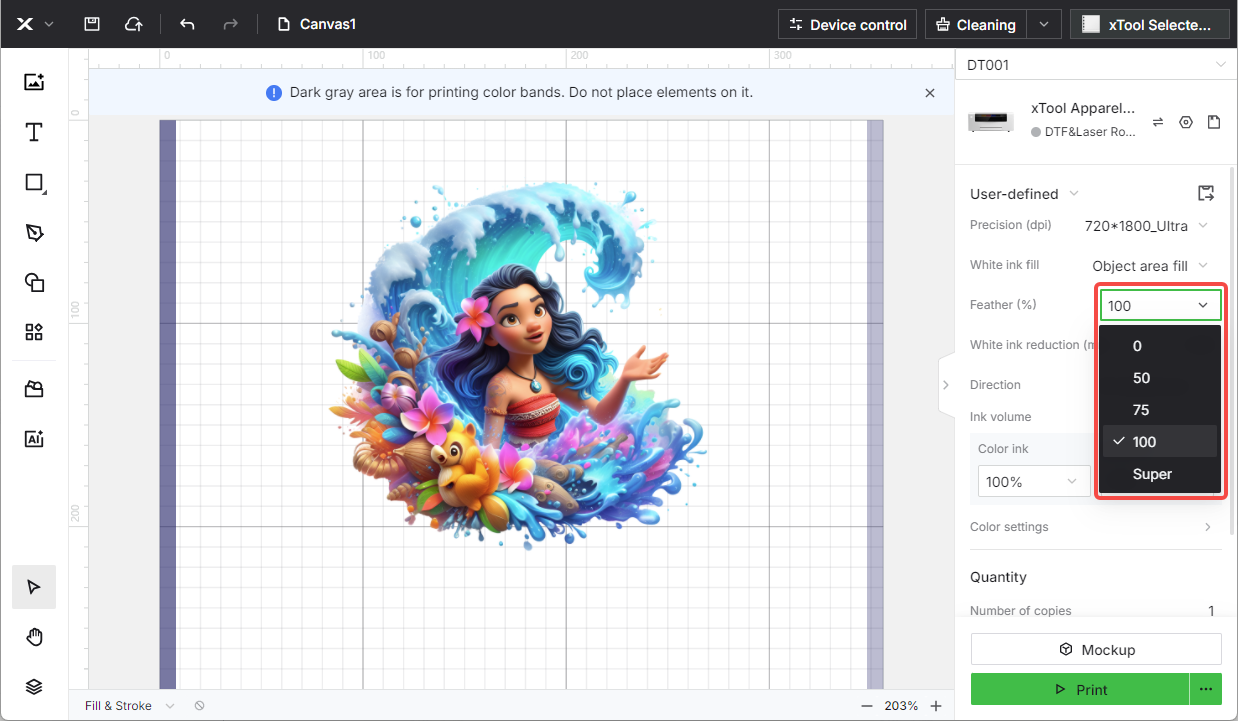Viewport: 1238px width, 721px height.
Task: Click the insert image tool icon
Action: (x=34, y=82)
